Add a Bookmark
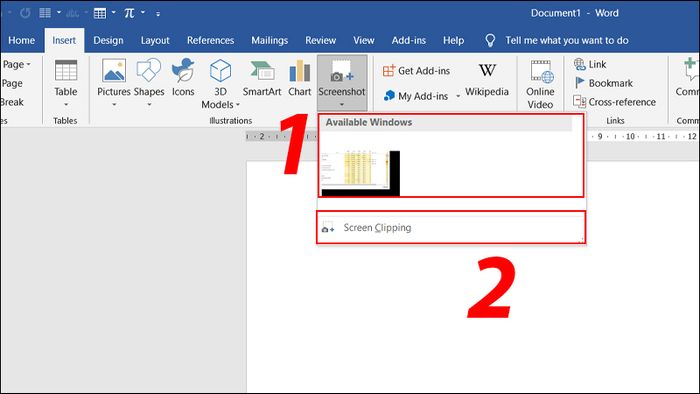 pos(603,83)
